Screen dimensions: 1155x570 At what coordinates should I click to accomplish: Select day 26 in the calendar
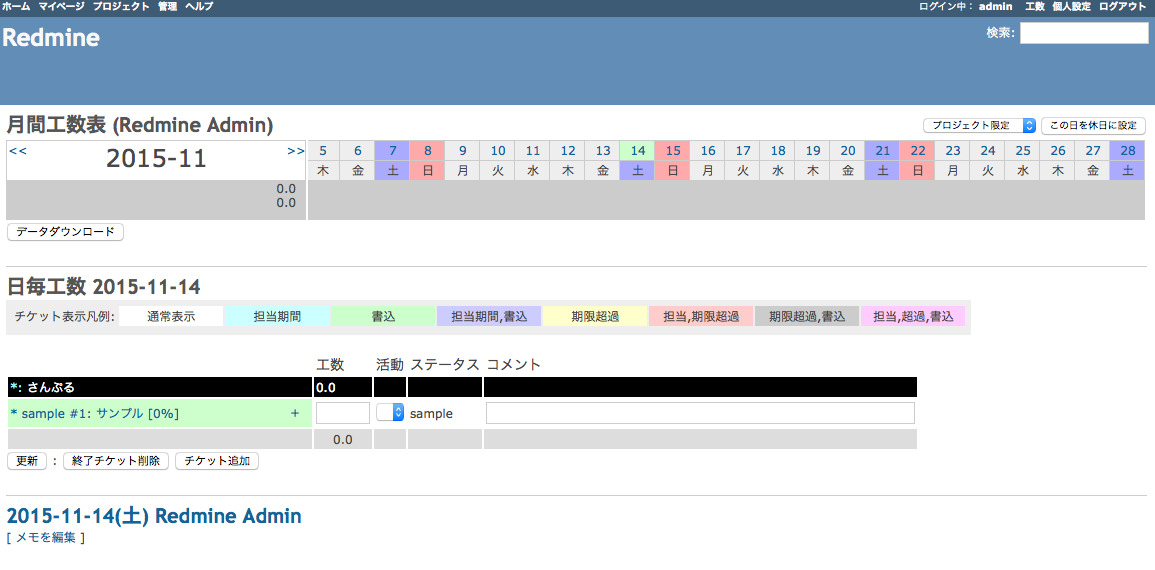[1058, 151]
